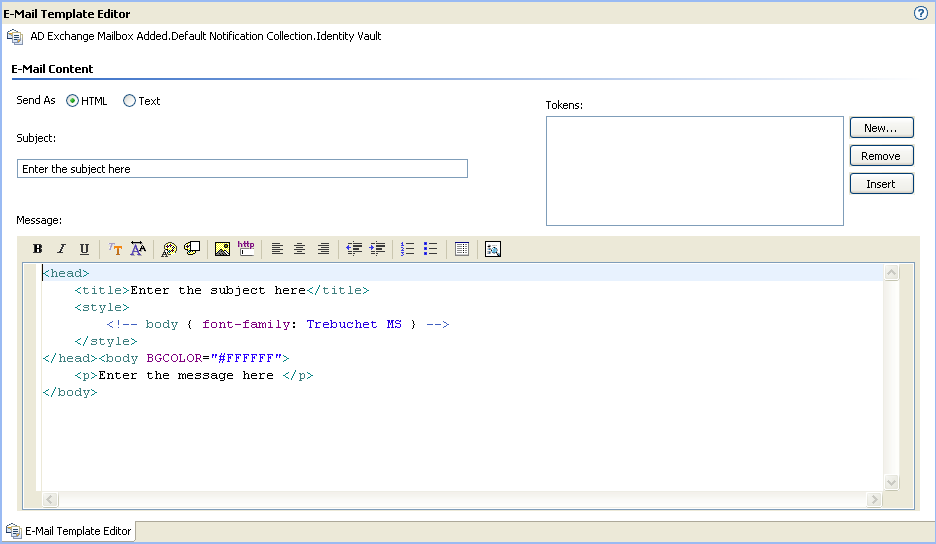
Task: Open the font color palette icon
Action: [x=169, y=249]
